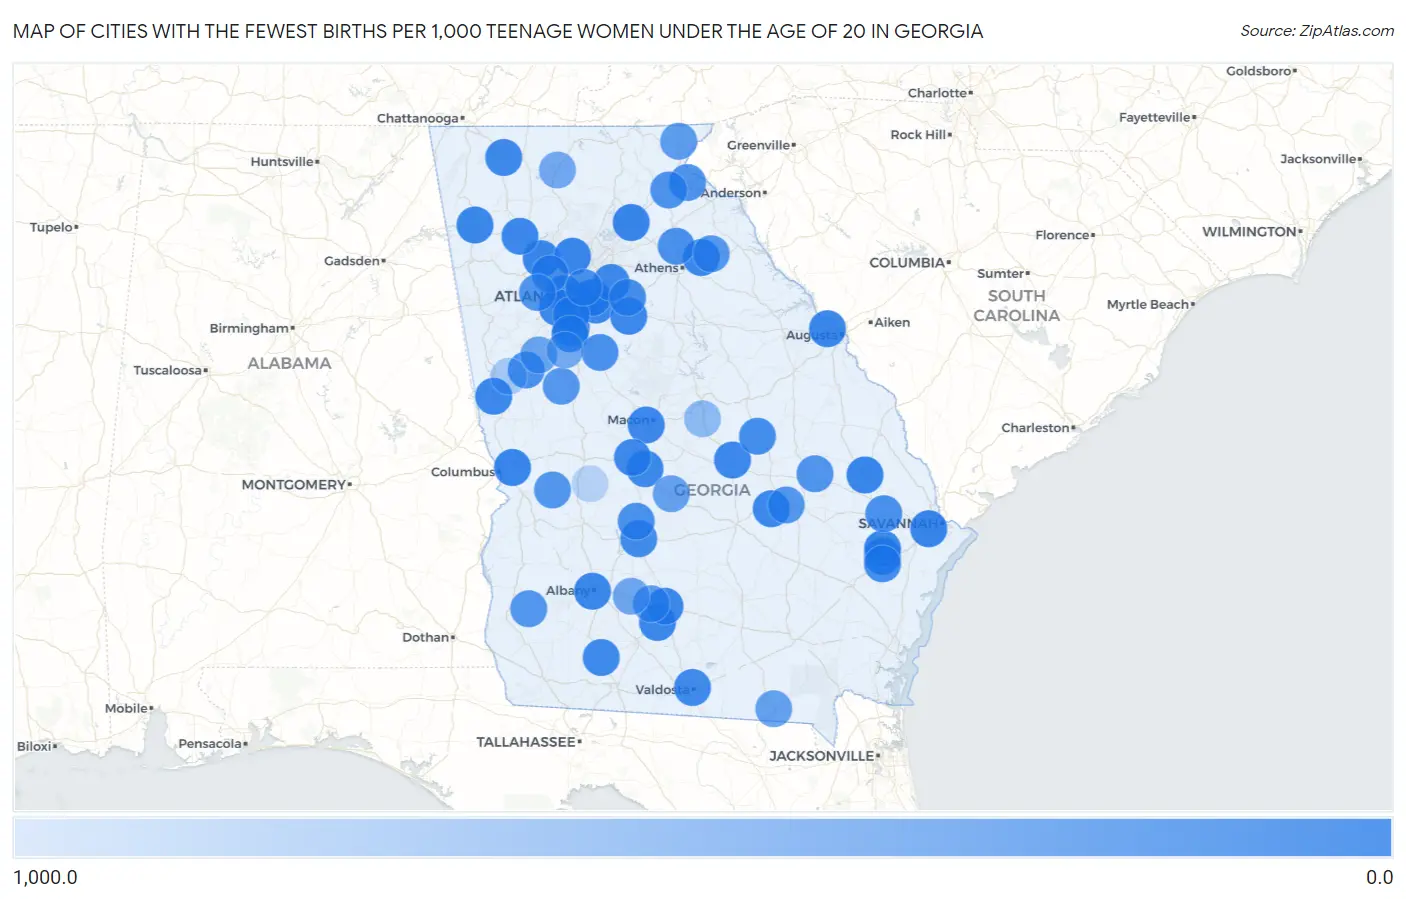Select the city bubble near Albany
This screenshot has height=899, width=1406.
click(592, 591)
